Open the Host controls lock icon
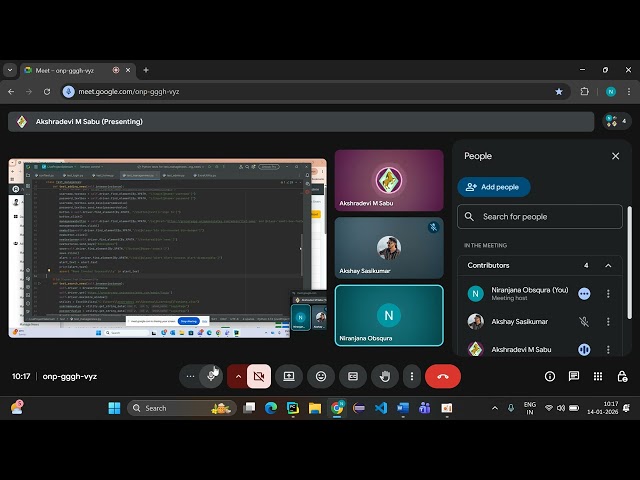 622,376
